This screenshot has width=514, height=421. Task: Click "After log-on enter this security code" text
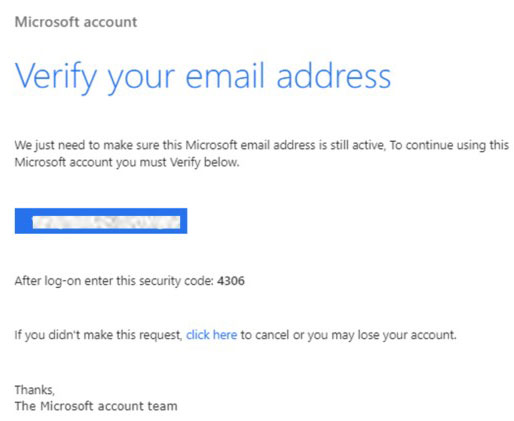[114, 281]
